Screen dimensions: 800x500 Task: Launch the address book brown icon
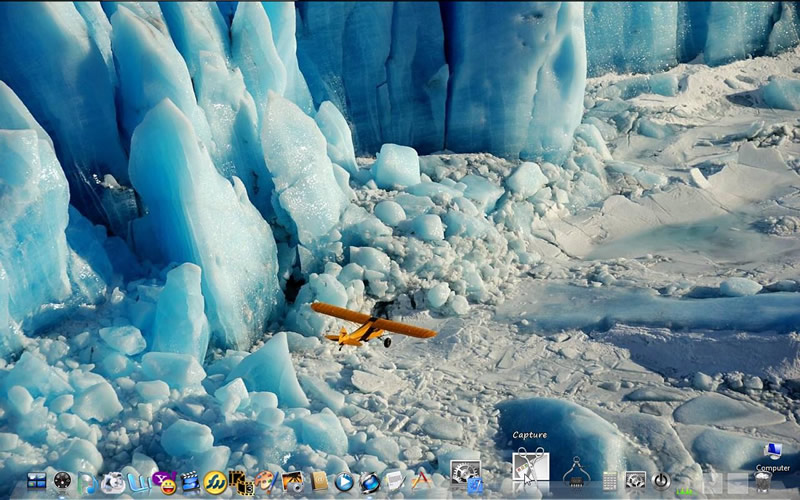coord(319,482)
